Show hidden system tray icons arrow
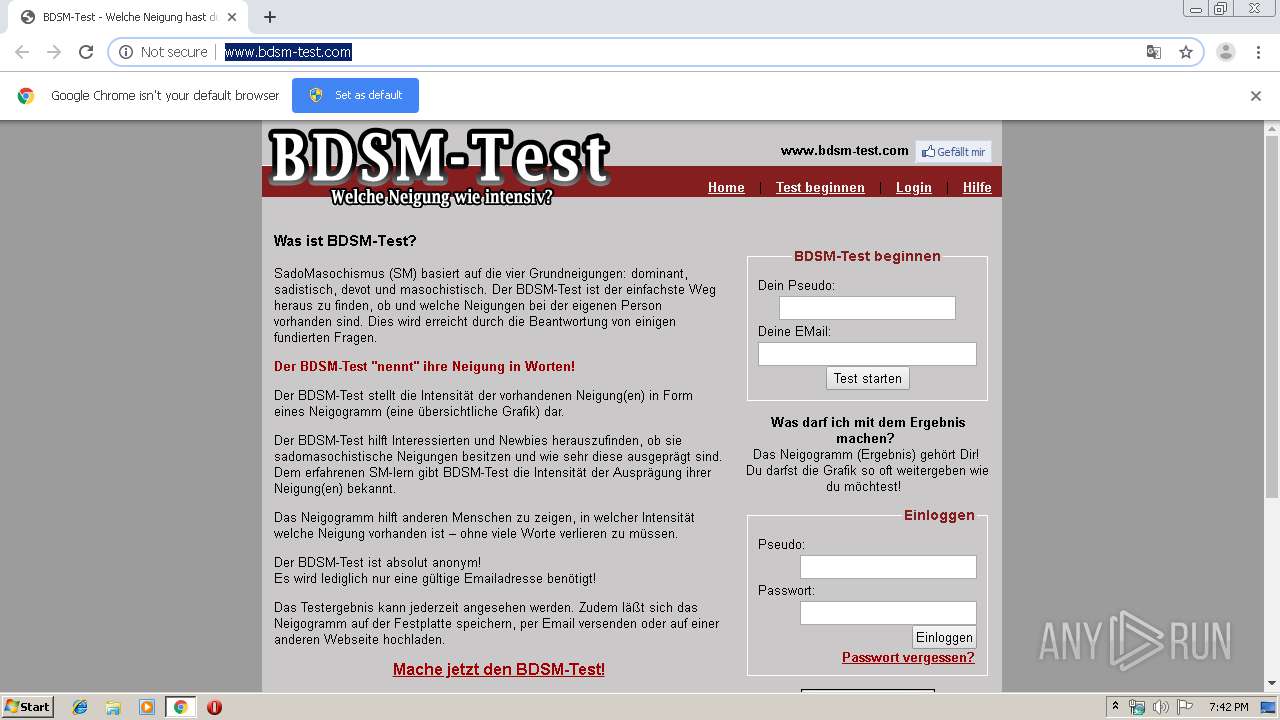 (x=1116, y=707)
